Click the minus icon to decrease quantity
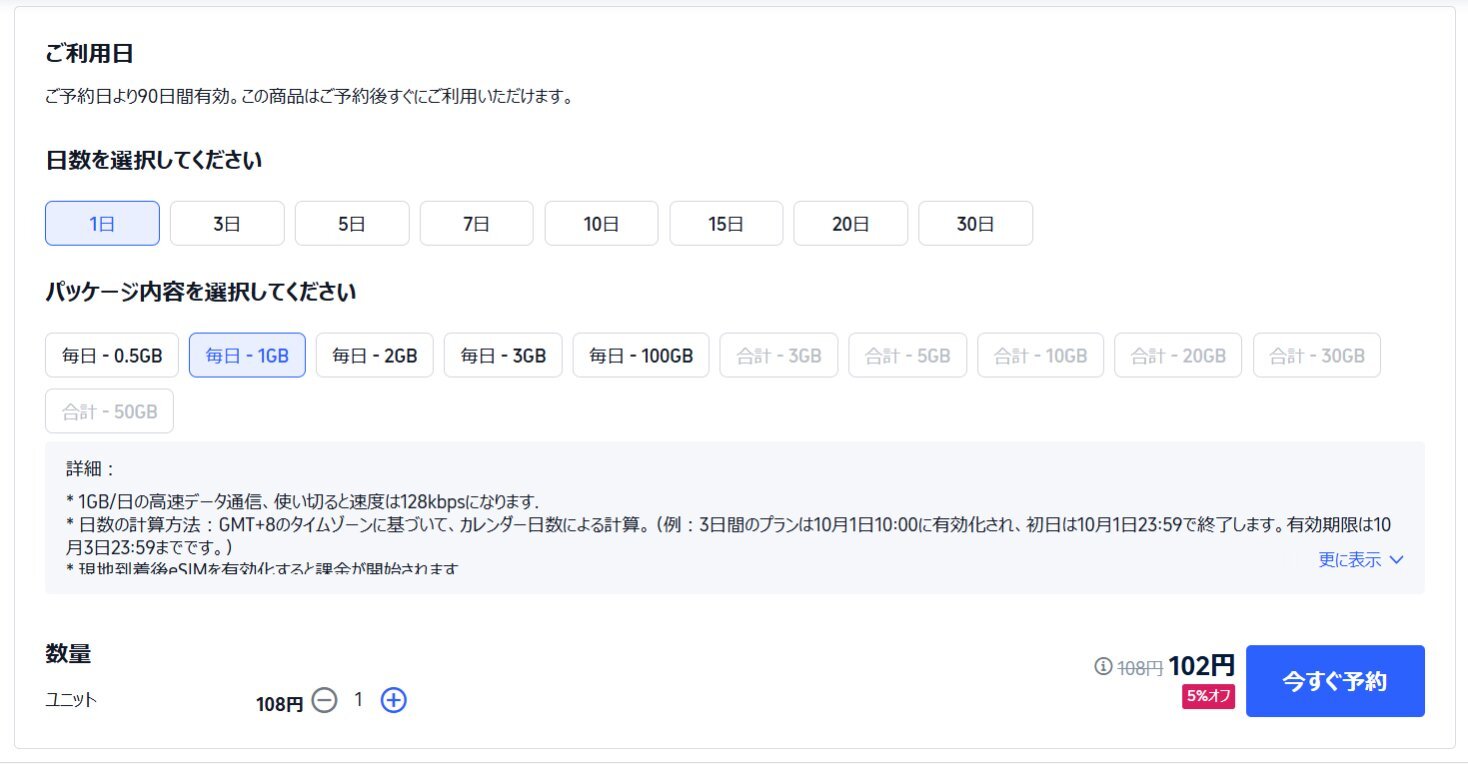The width and height of the screenshot is (1468, 764). pos(324,701)
